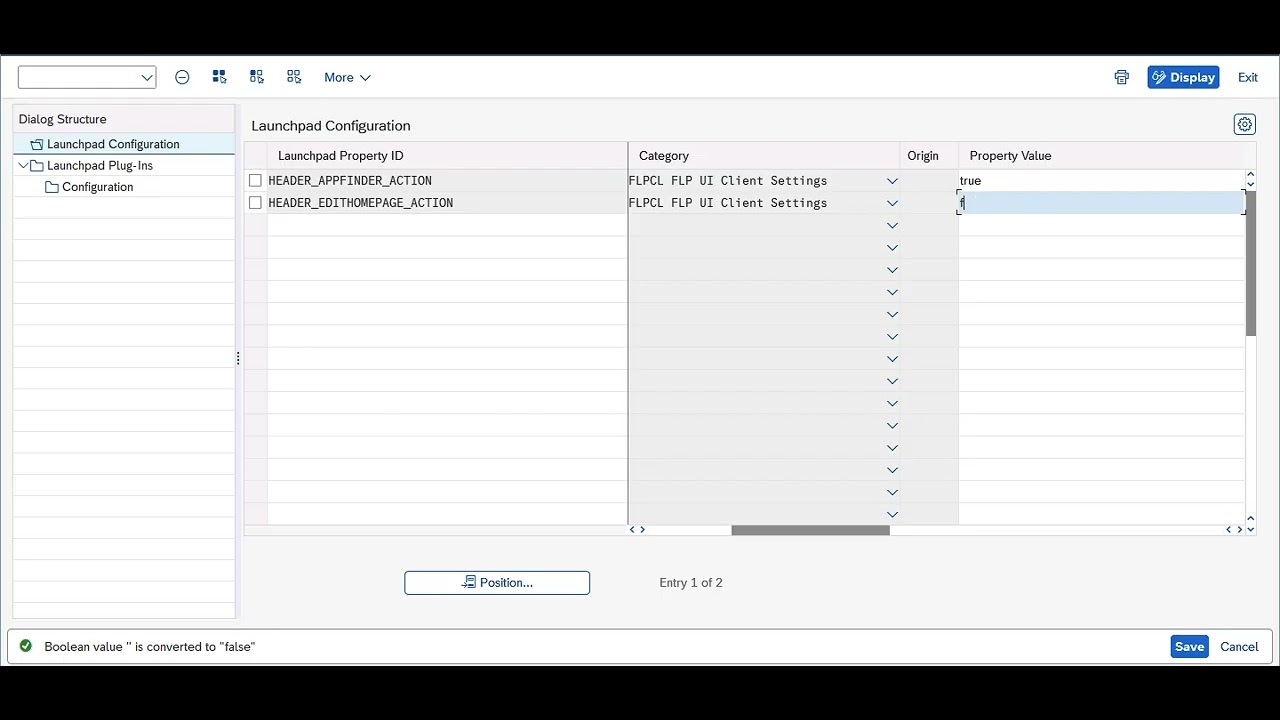
Task: Click the Print icon
Action: [1122, 77]
